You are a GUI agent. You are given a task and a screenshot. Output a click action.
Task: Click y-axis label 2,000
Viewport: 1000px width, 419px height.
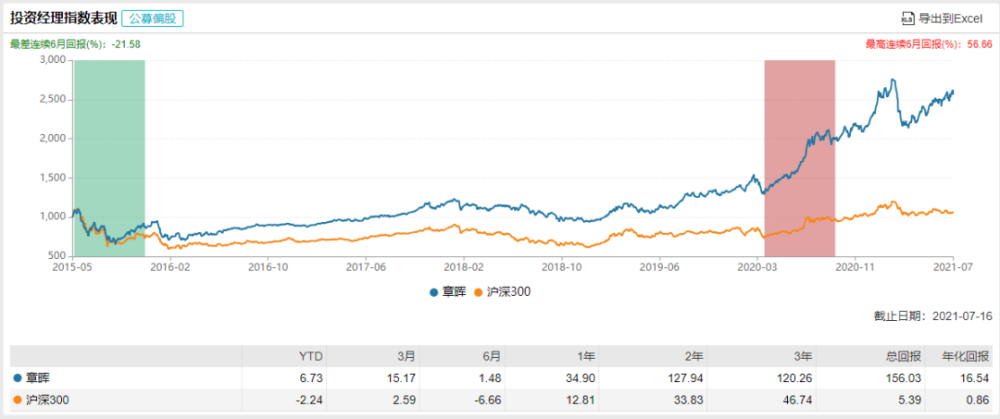pyautogui.click(x=54, y=138)
